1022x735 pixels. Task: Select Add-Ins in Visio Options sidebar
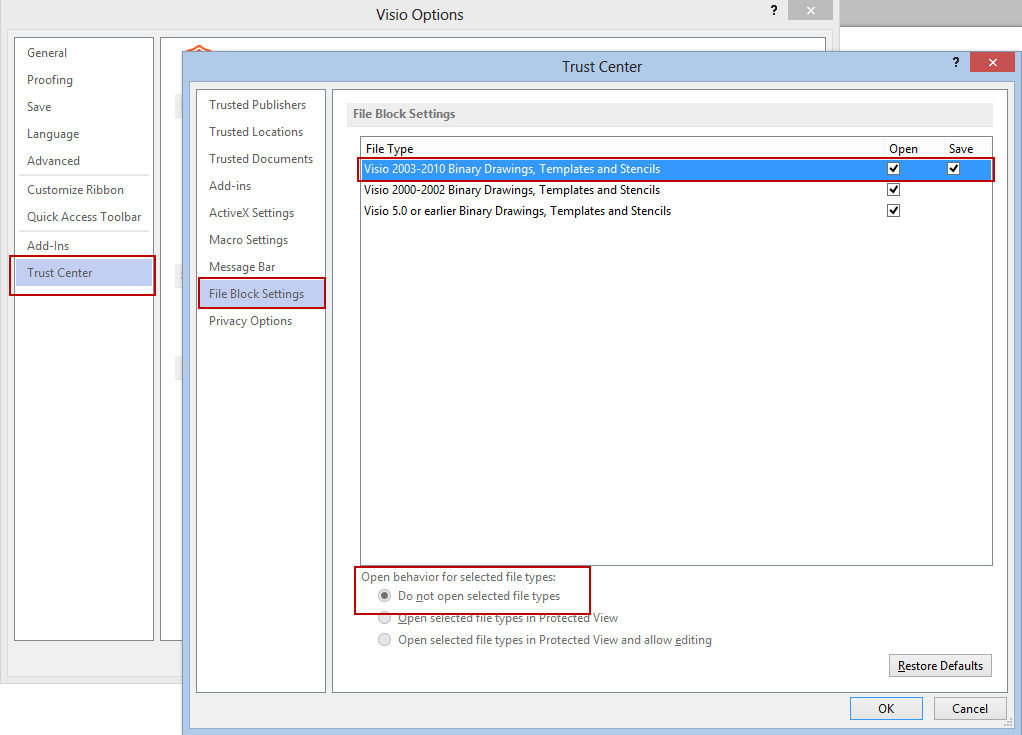(48, 246)
